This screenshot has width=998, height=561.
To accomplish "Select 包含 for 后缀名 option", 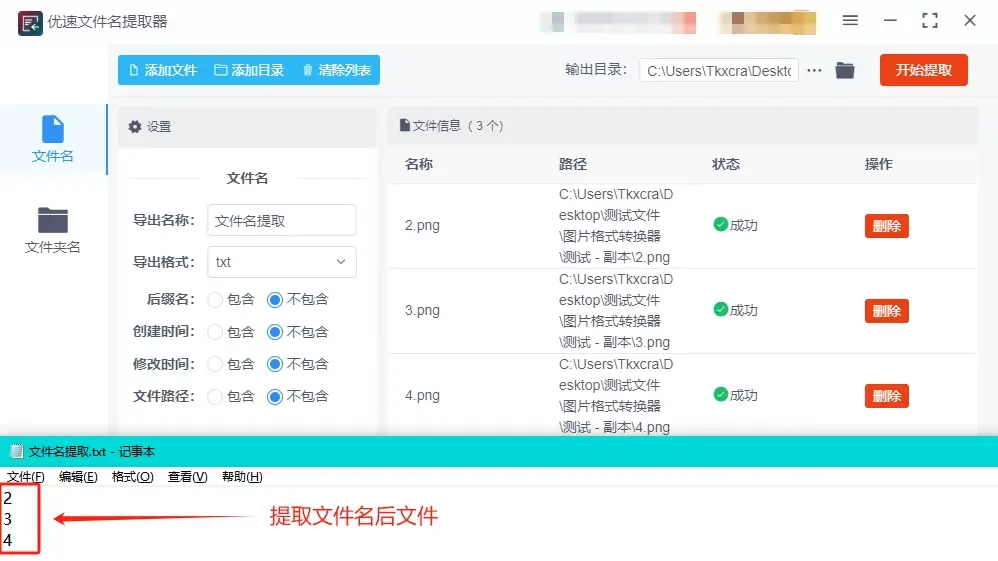I will [215, 299].
